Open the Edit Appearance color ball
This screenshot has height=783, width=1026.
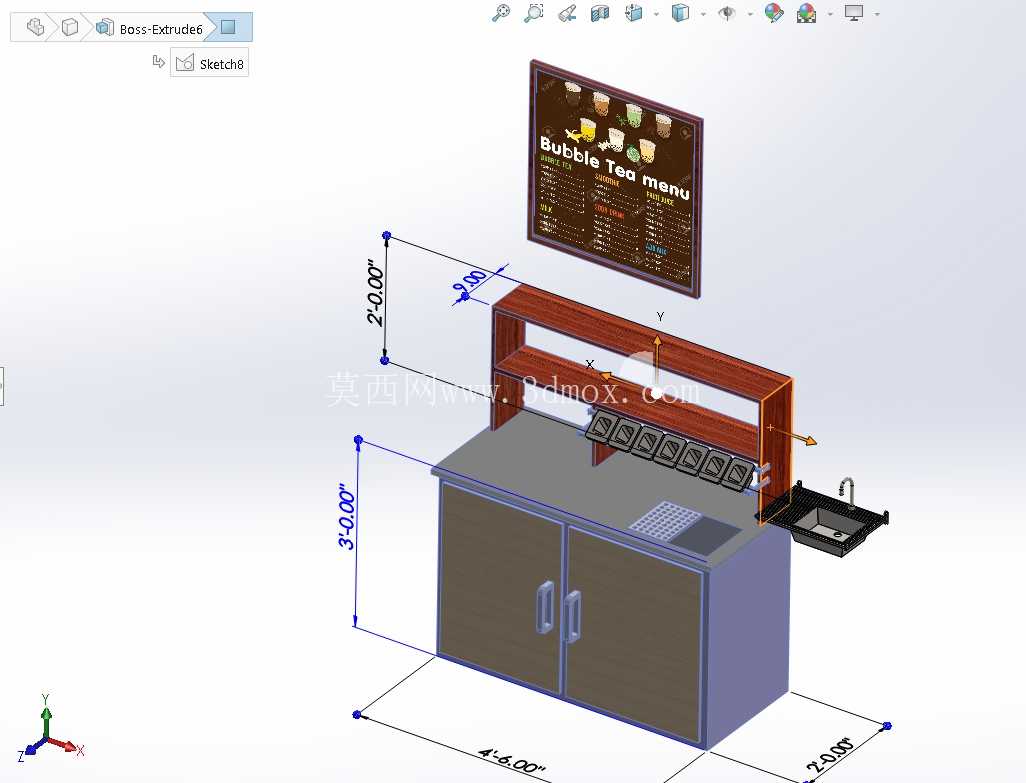coord(773,12)
